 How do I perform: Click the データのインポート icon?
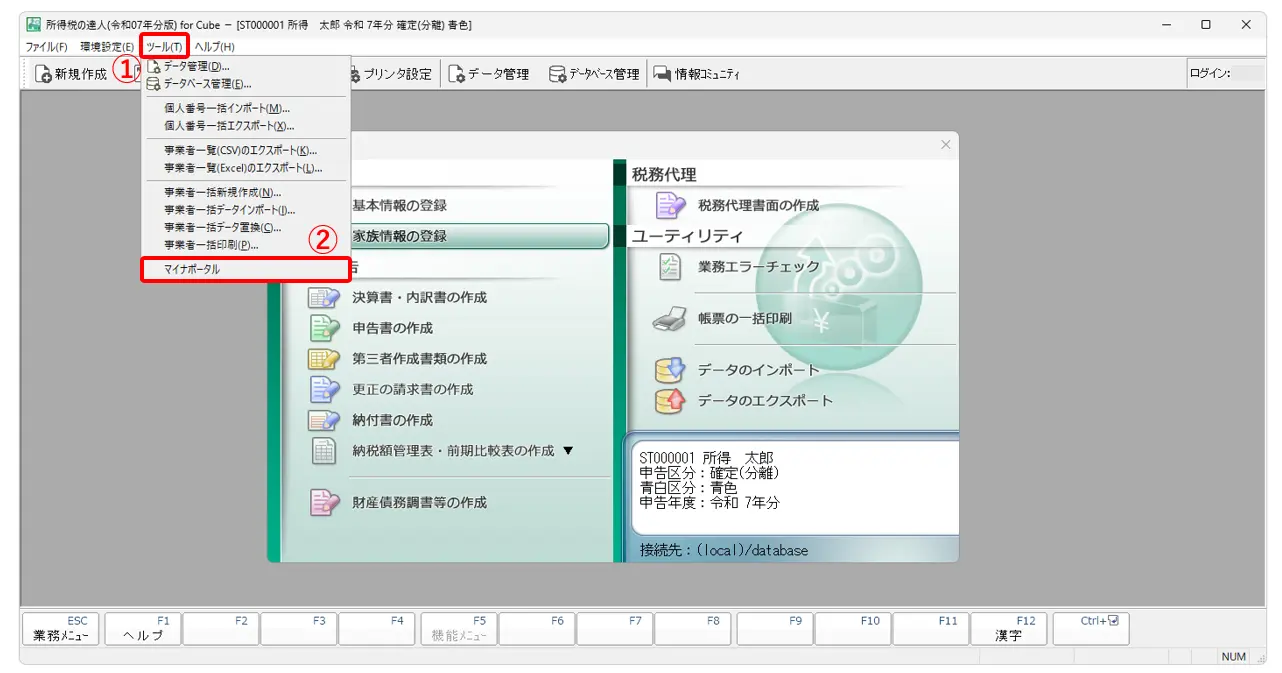point(670,370)
